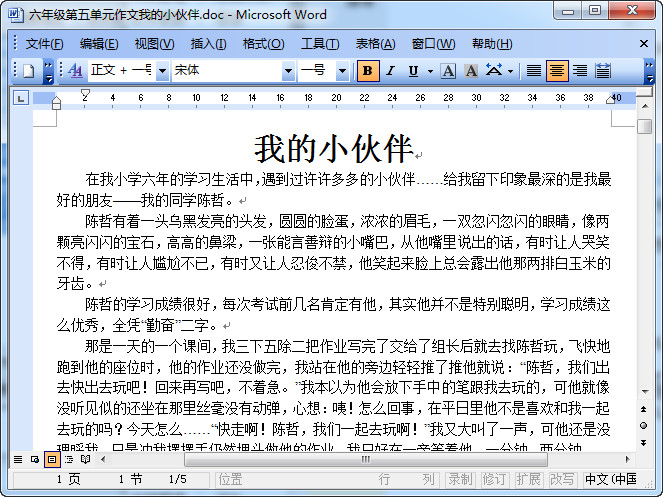This screenshot has height=497, width=663.
Task: Click the vertical scrollbar thumb
Action: click(645, 126)
